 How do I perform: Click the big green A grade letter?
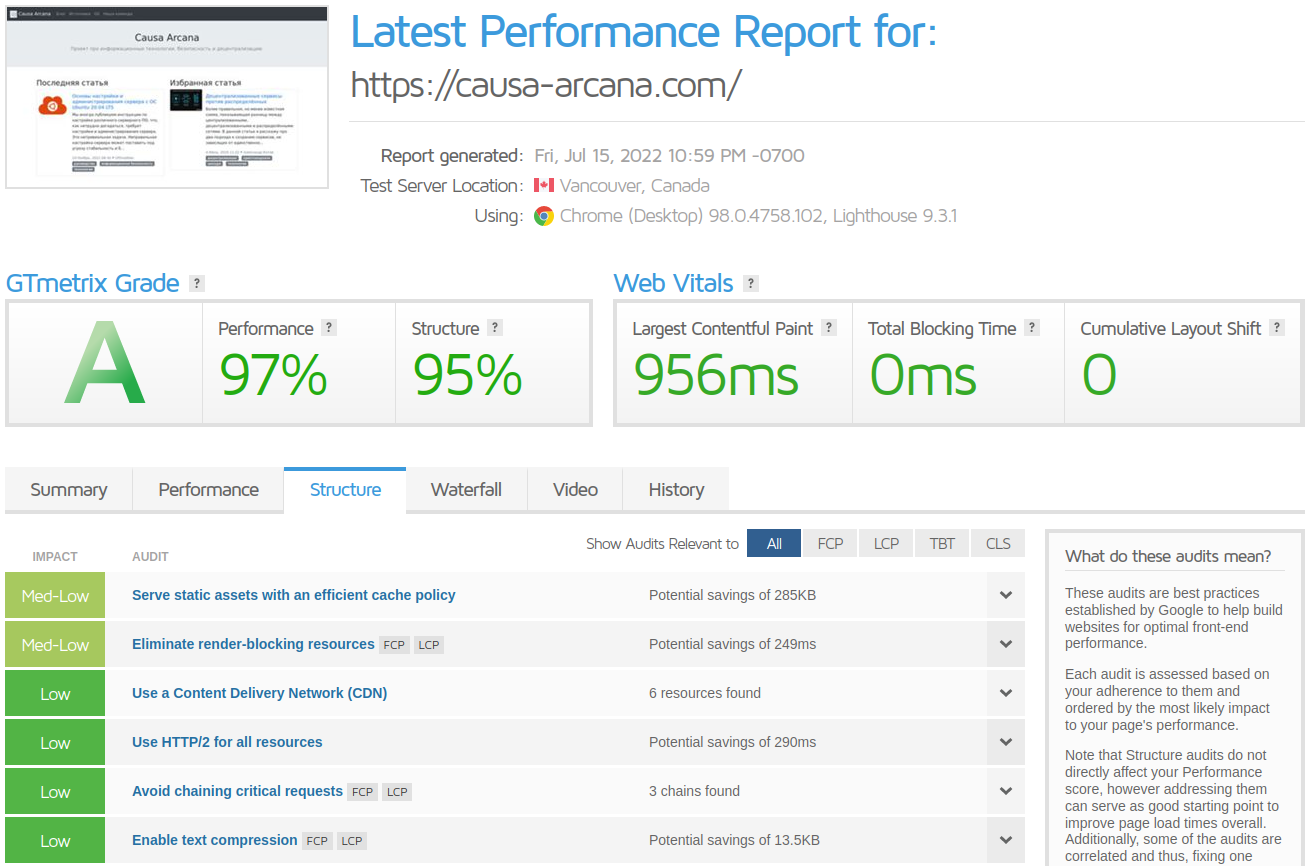[105, 362]
